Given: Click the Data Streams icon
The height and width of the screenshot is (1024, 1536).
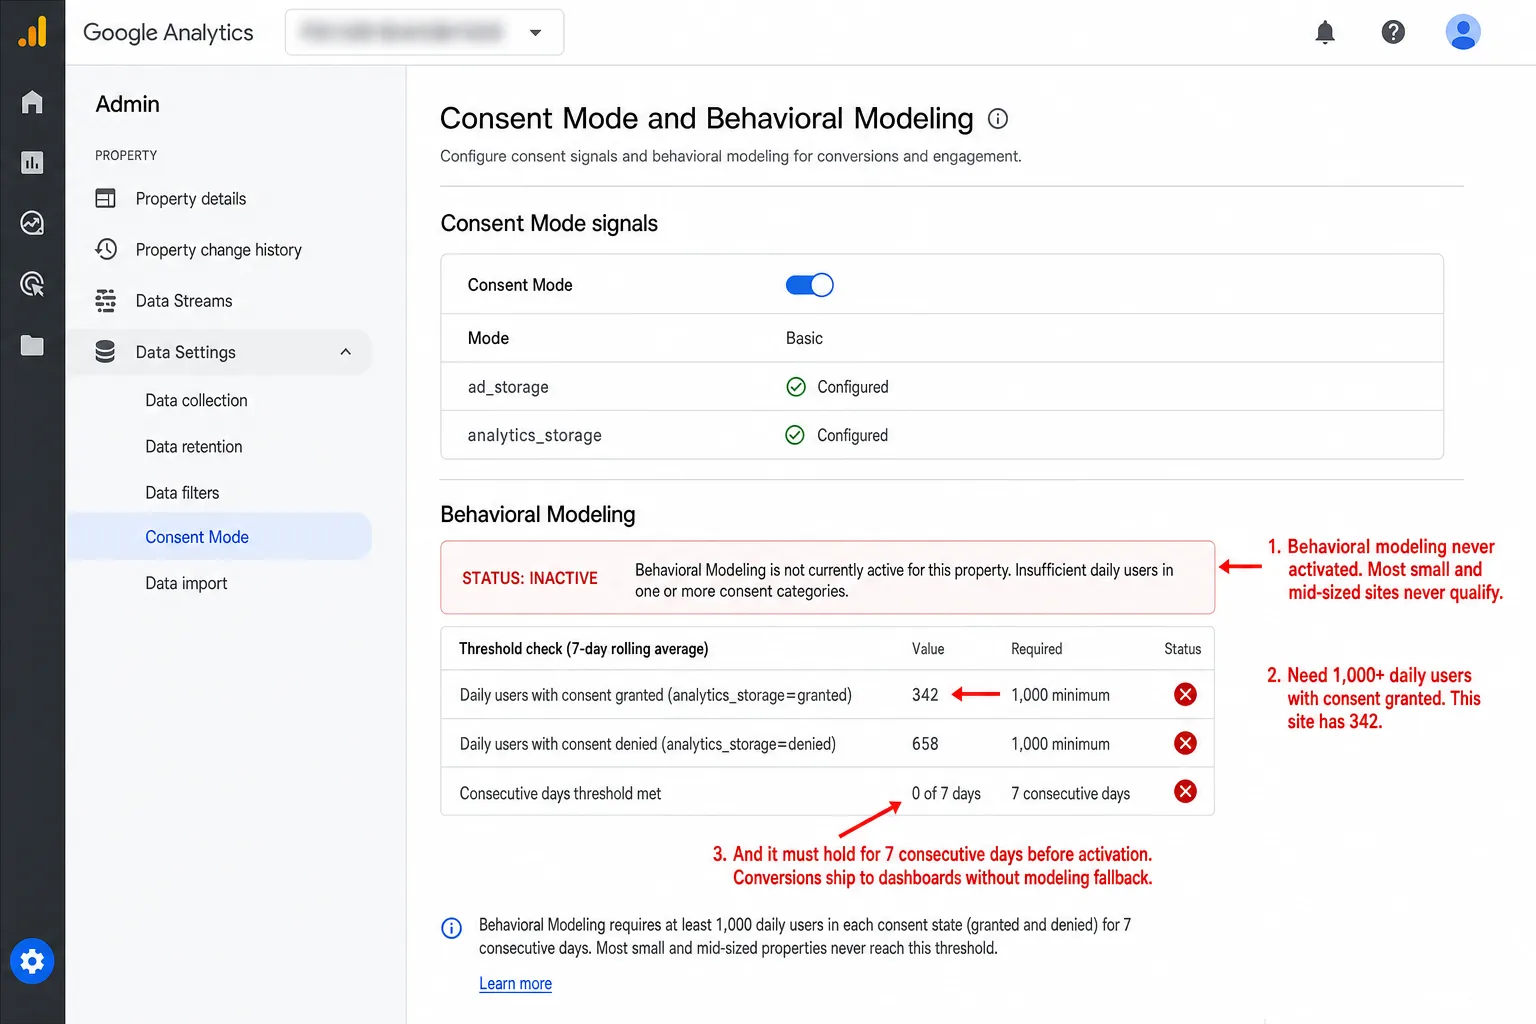Looking at the screenshot, I should pos(105,300).
